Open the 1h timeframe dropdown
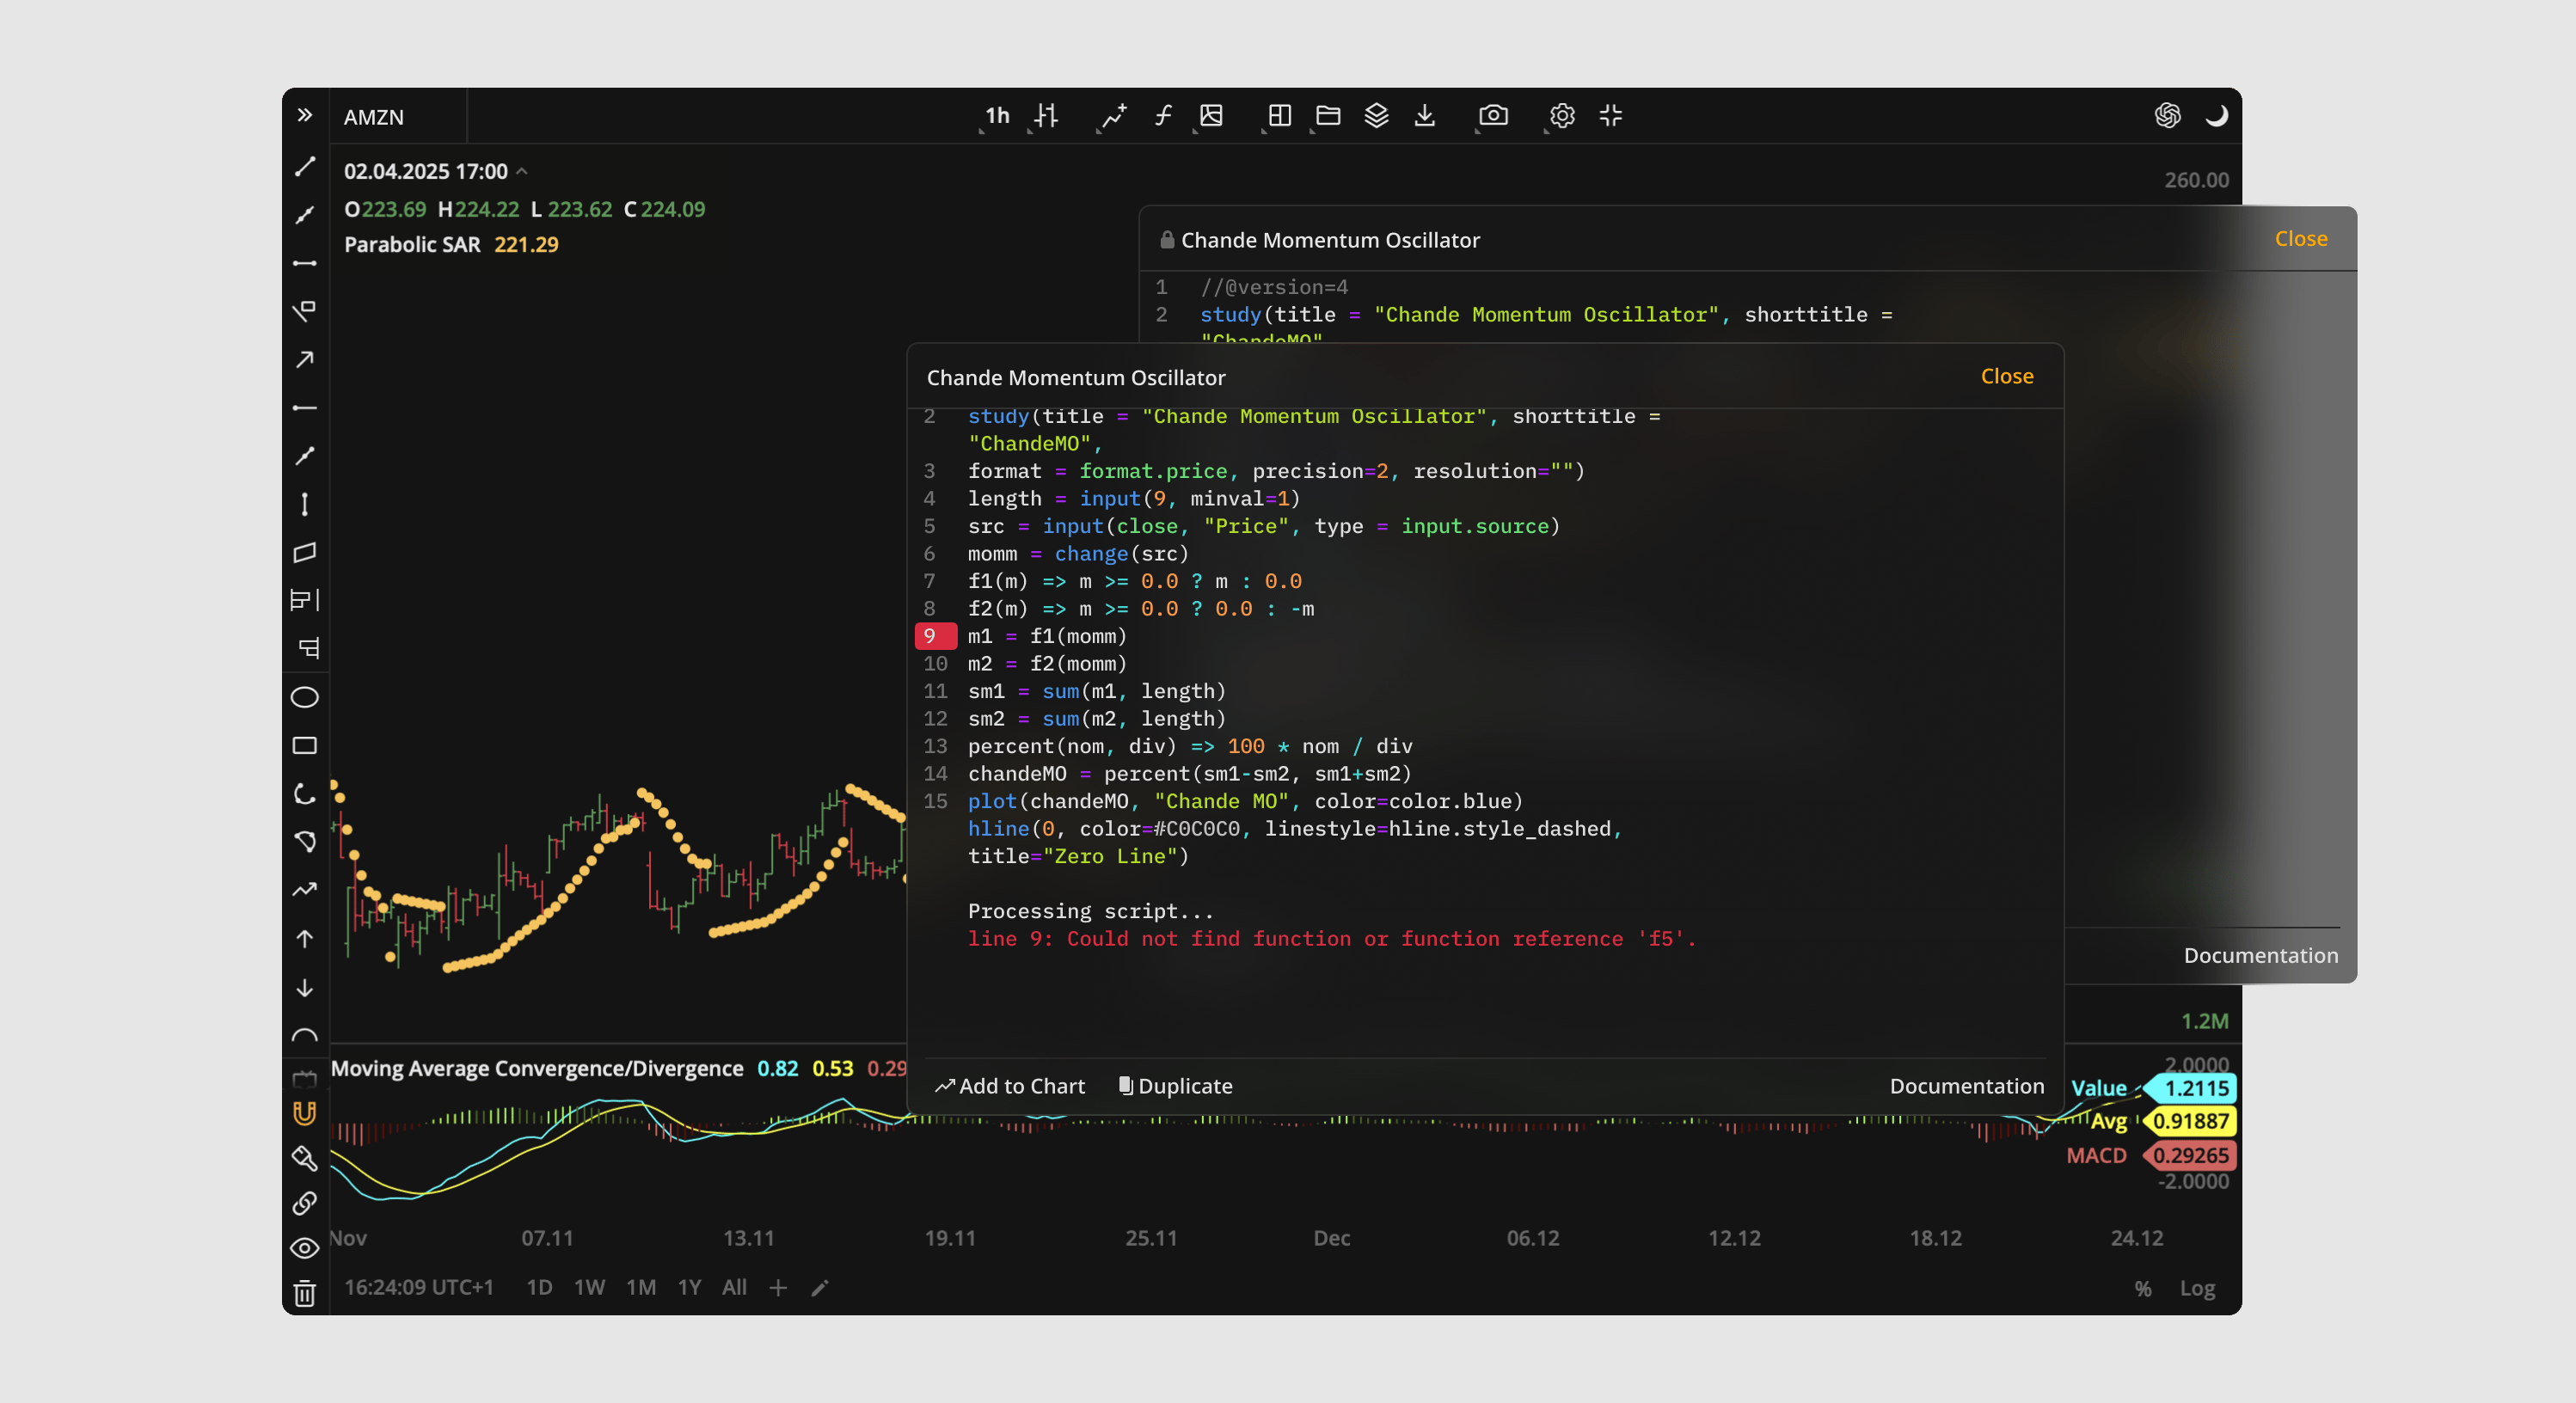 [x=997, y=116]
